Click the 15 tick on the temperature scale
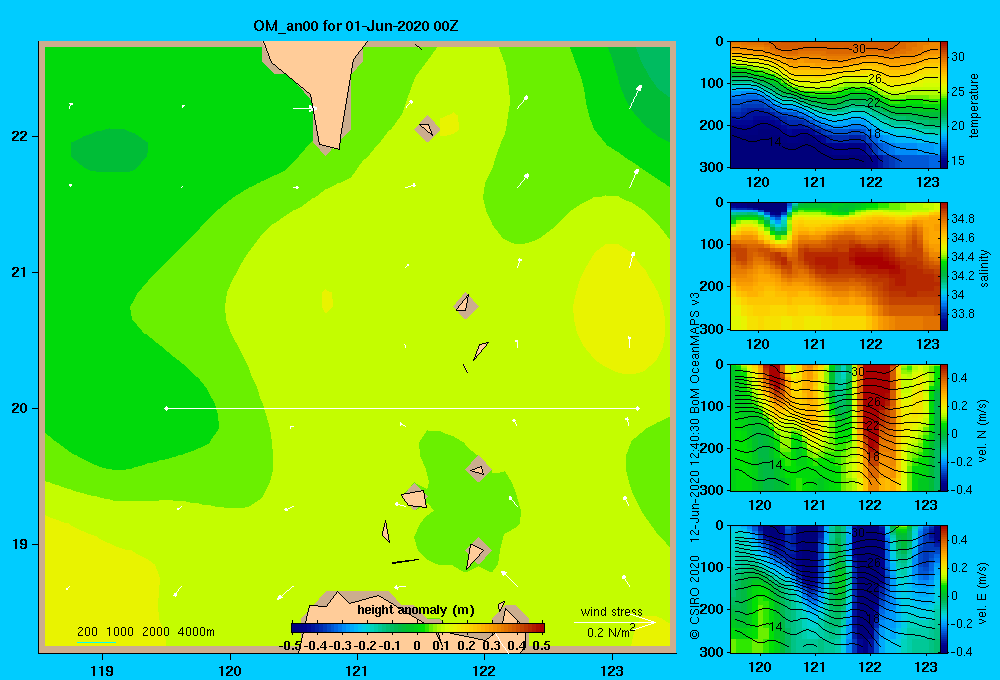 (958, 161)
